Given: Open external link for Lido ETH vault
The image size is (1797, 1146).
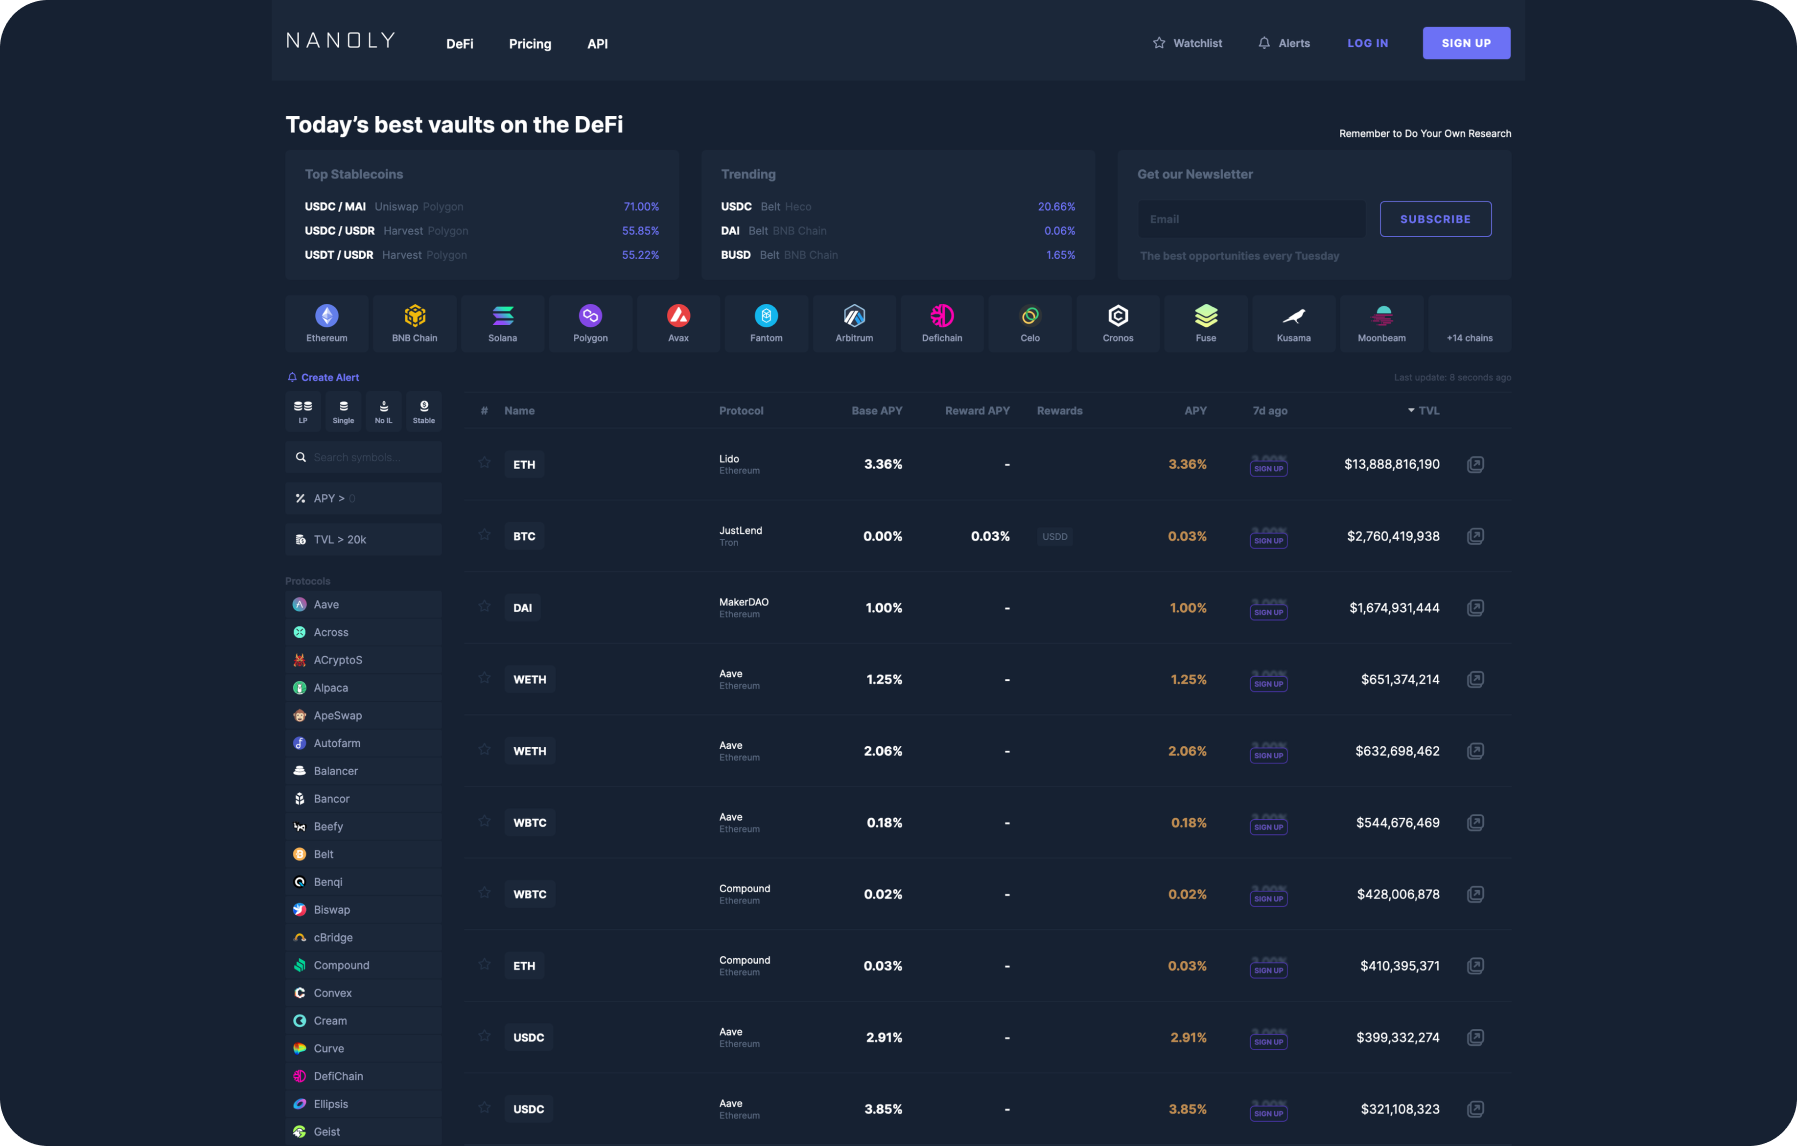Looking at the screenshot, I should [1475, 465].
